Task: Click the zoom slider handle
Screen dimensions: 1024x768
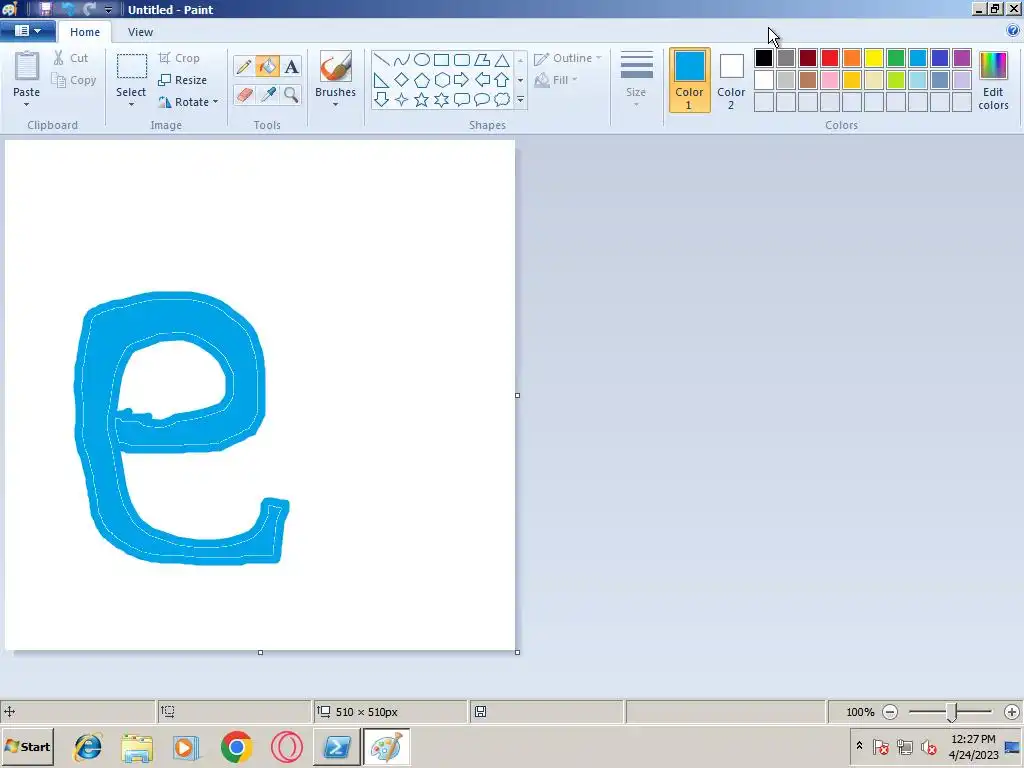Action: (952, 712)
